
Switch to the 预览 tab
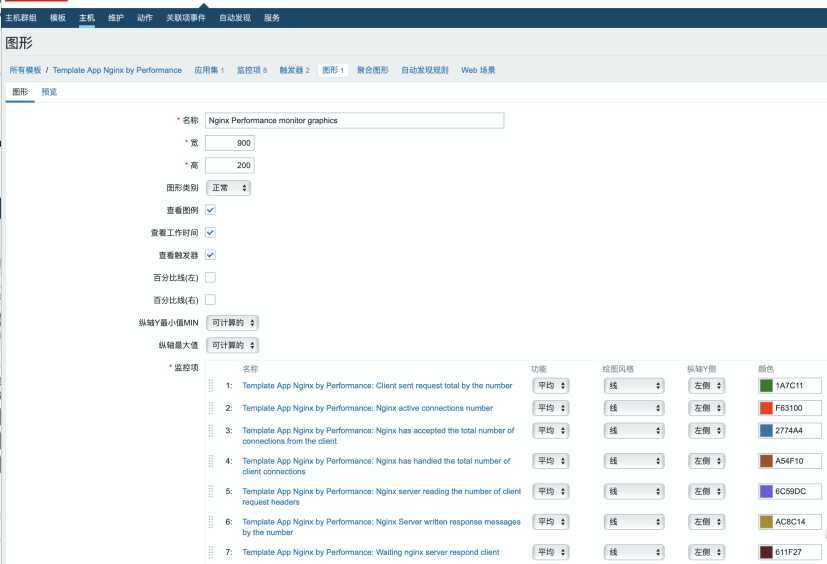(49, 92)
